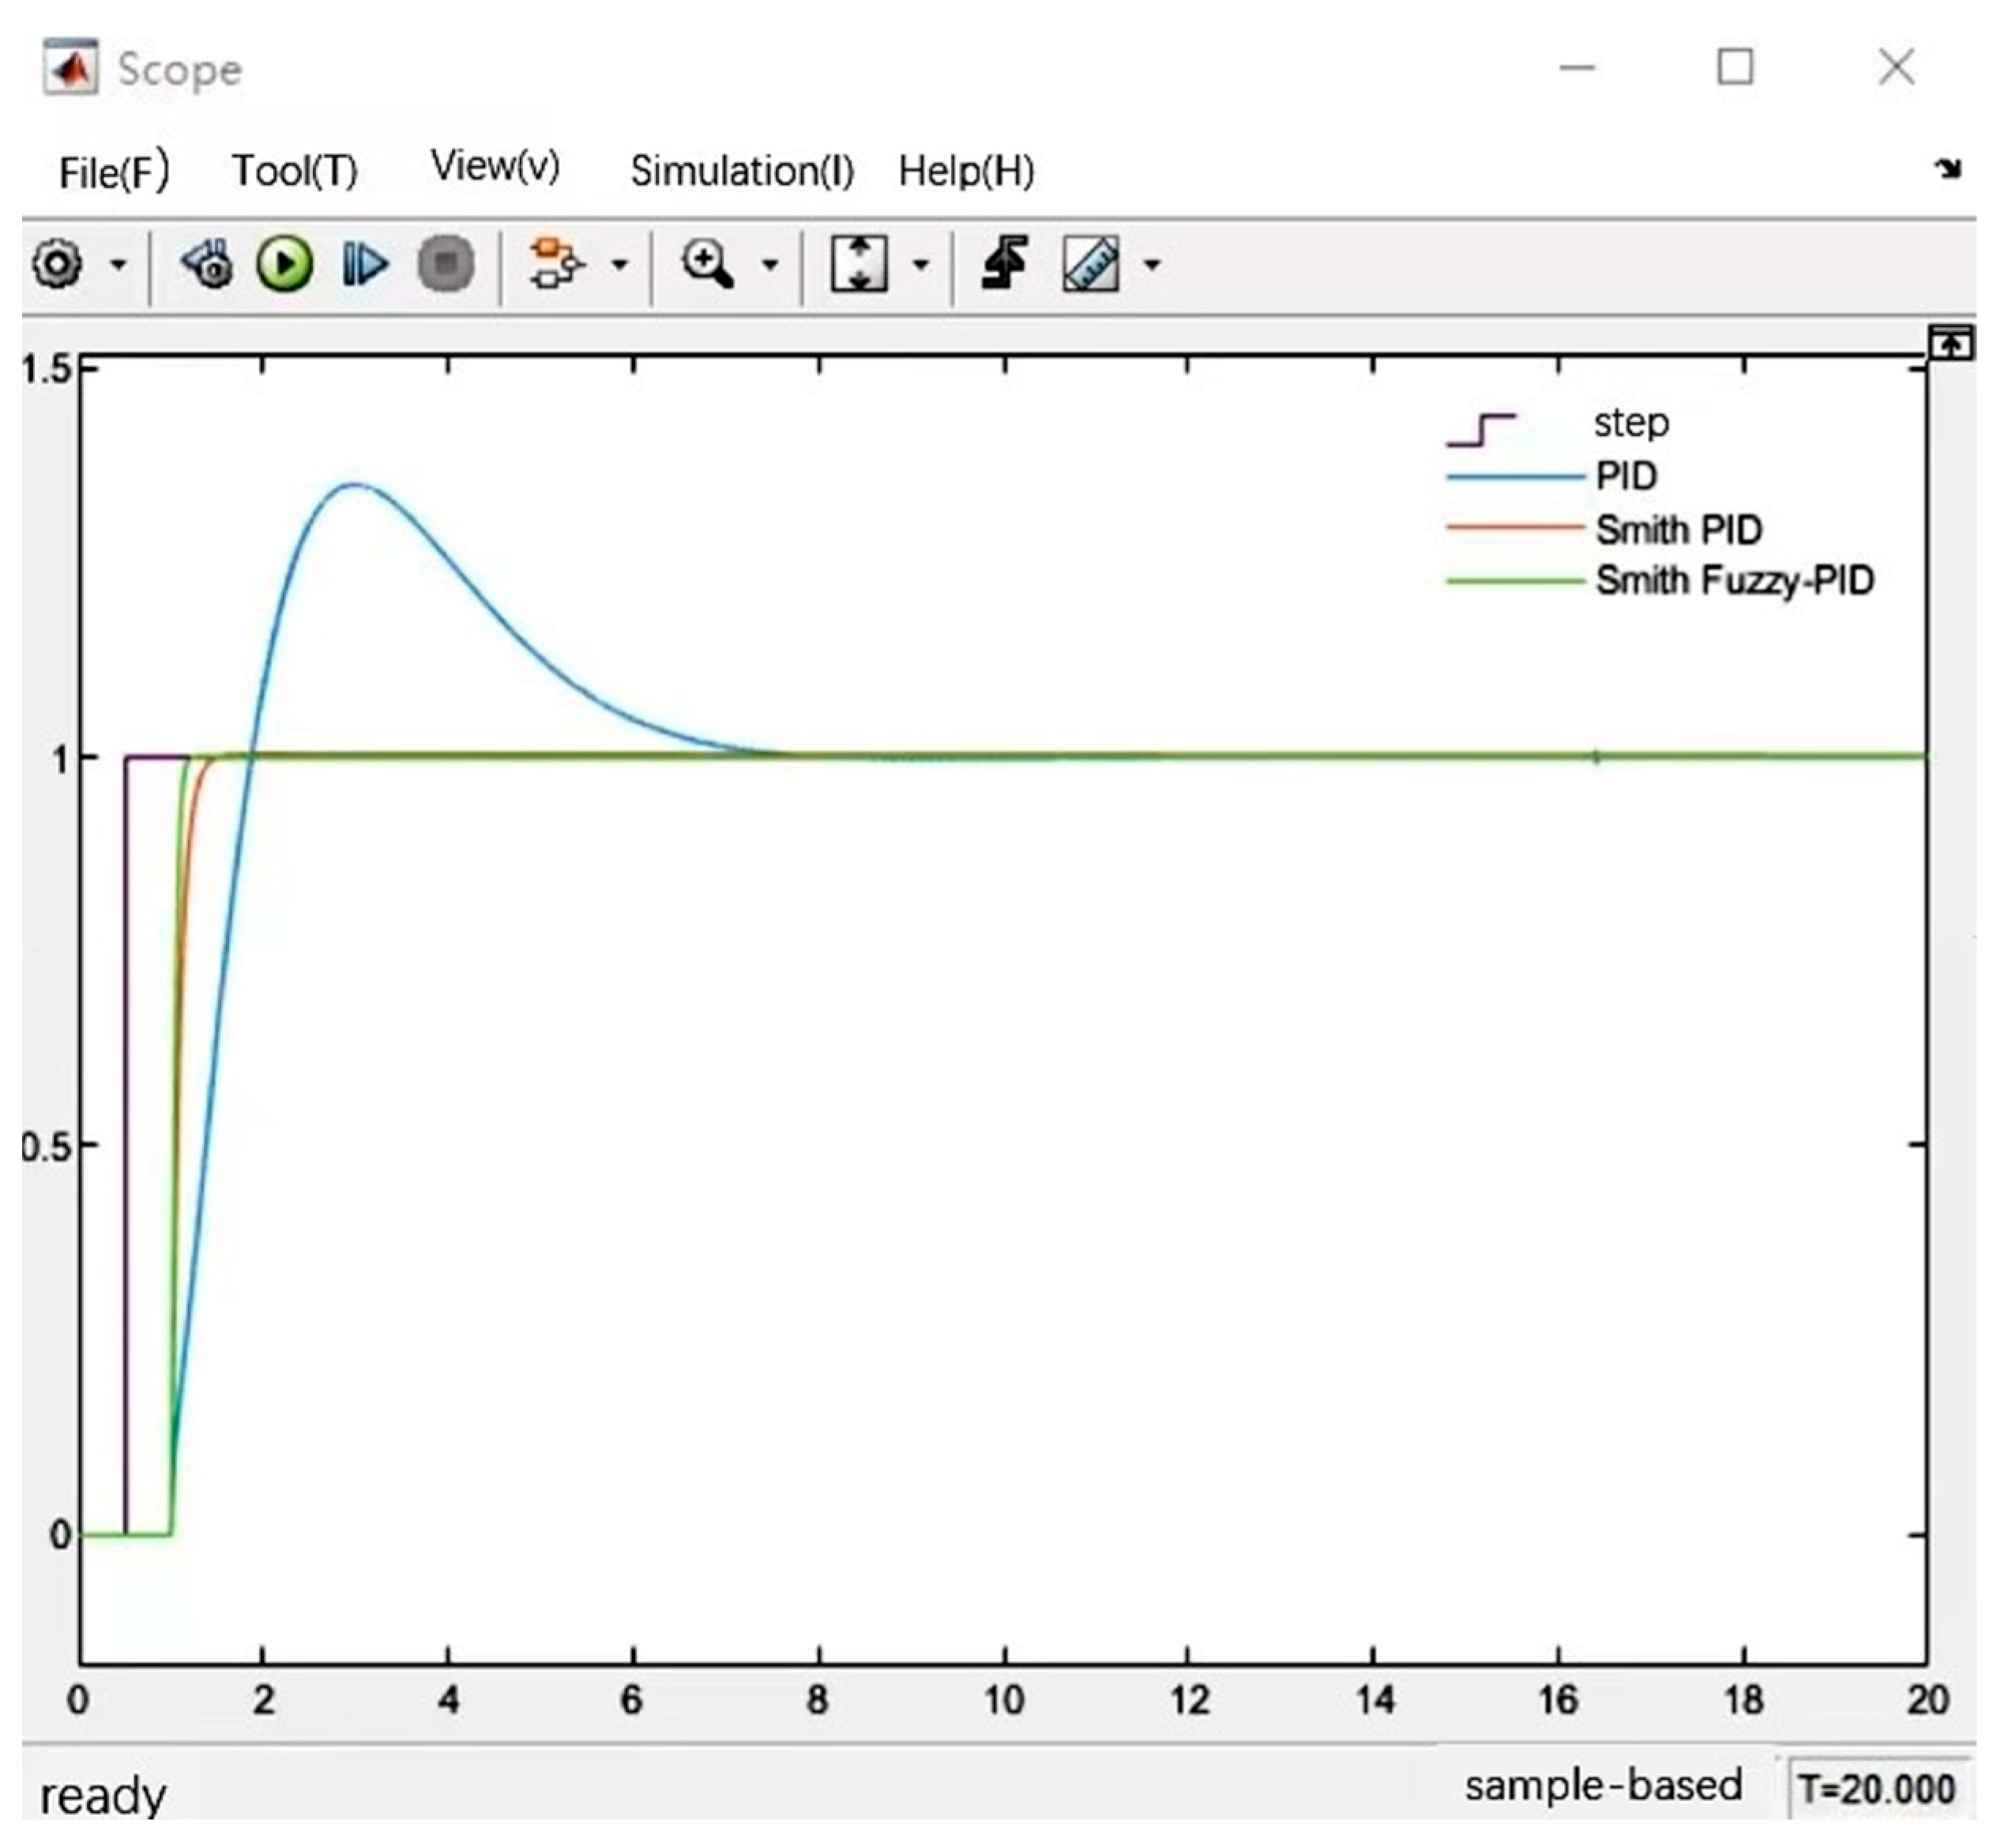Click the Step Back simulation button
Screen dimensions: 1997x1848
click(208, 265)
